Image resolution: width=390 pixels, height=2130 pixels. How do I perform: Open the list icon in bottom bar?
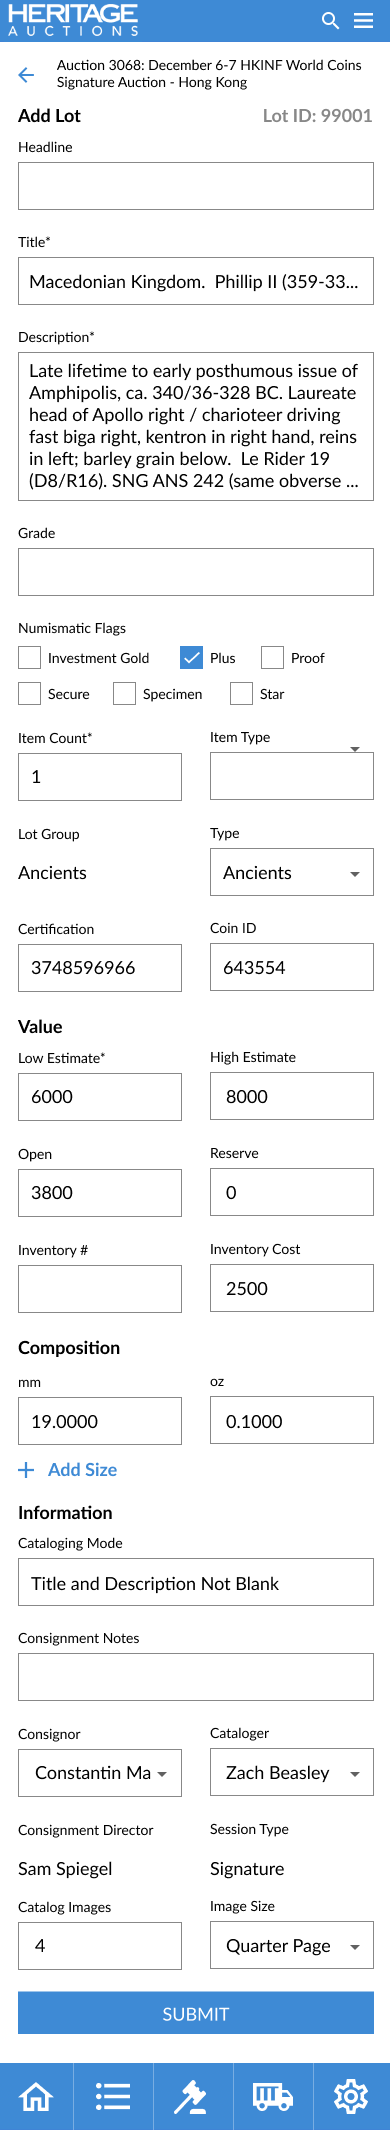point(113,2096)
